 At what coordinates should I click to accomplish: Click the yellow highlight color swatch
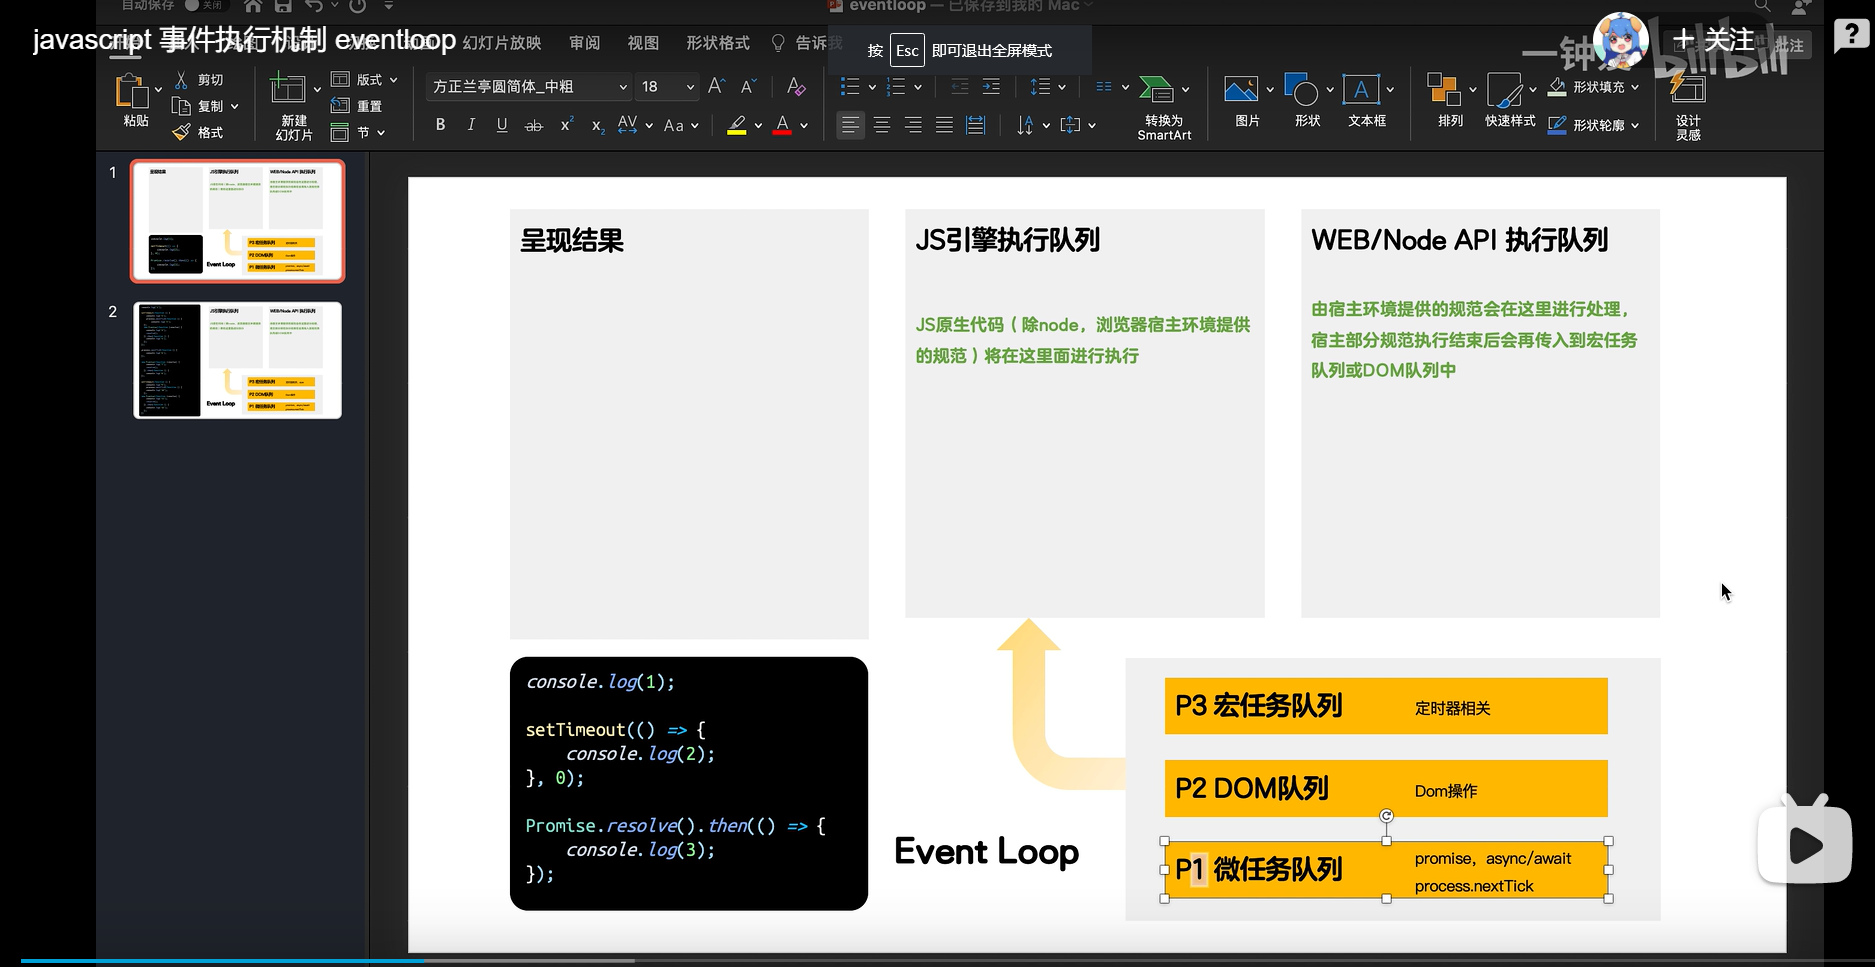[737, 125]
